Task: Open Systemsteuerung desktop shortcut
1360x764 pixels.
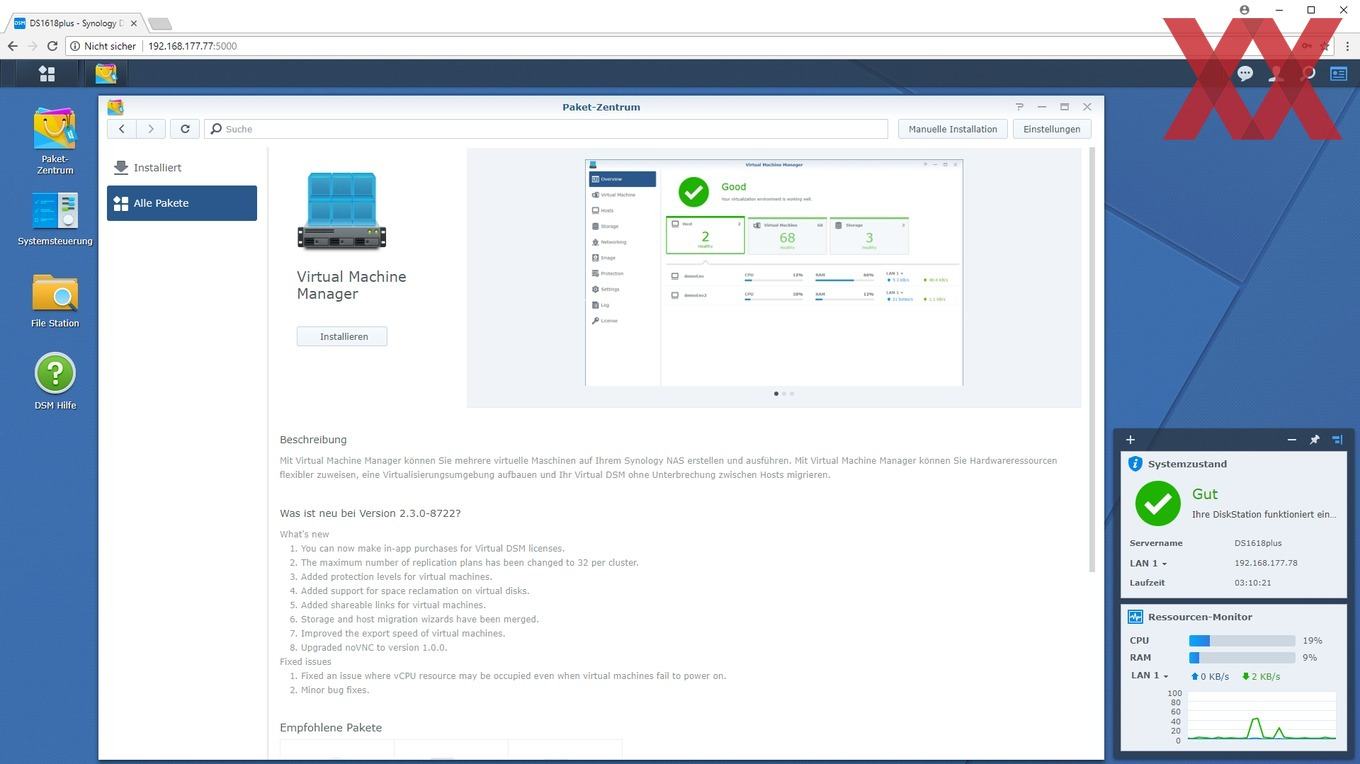Action: pyautogui.click(x=55, y=219)
